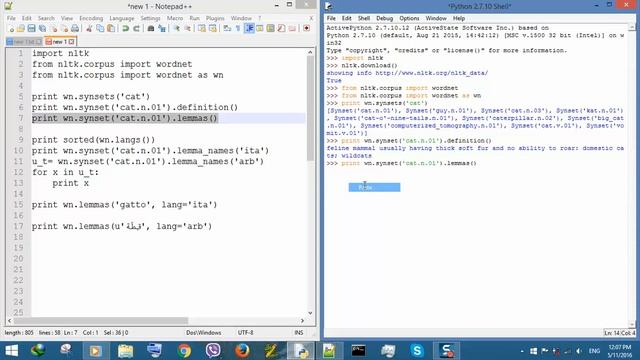Click the New file icon in Notepad++ toolbar
This screenshot has height=360, width=640.
pyautogui.click(x=11, y=28)
